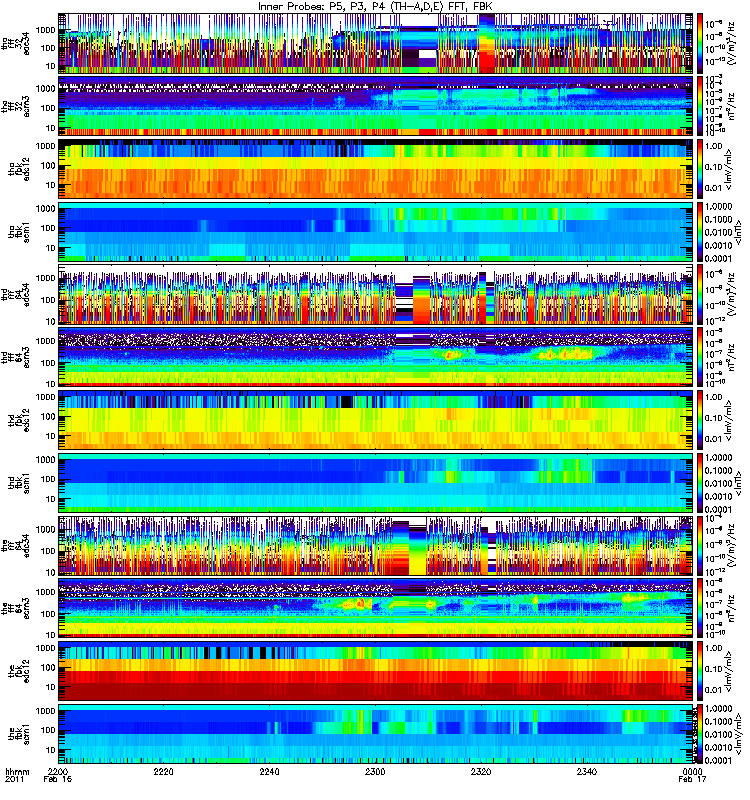
Task: Click the '2011' year label
Action: [14, 779]
